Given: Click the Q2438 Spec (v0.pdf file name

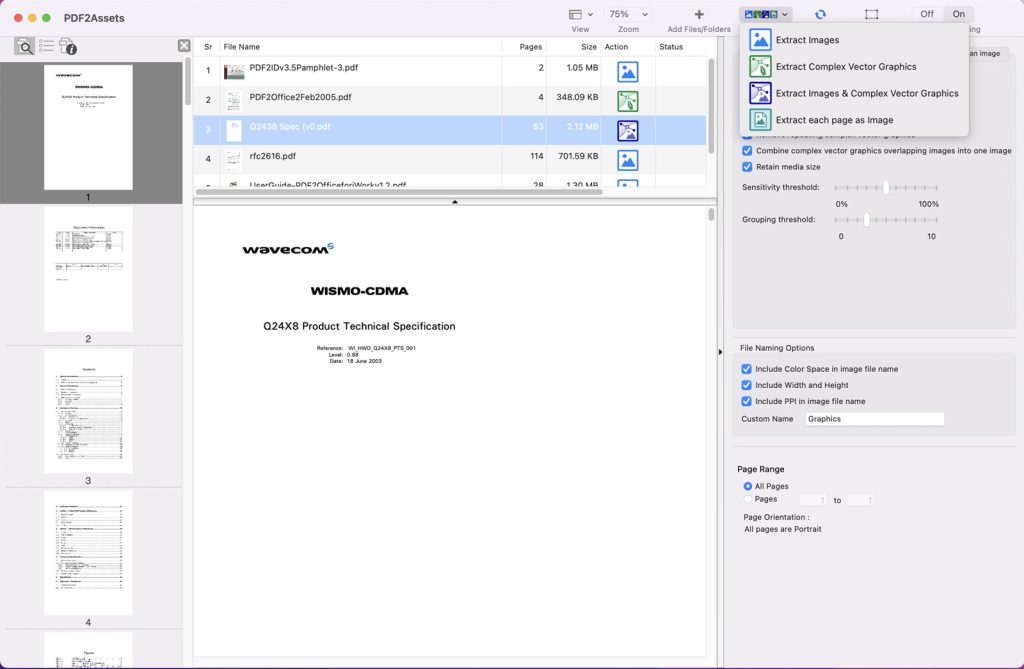Looking at the screenshot, I should point(290,127).
